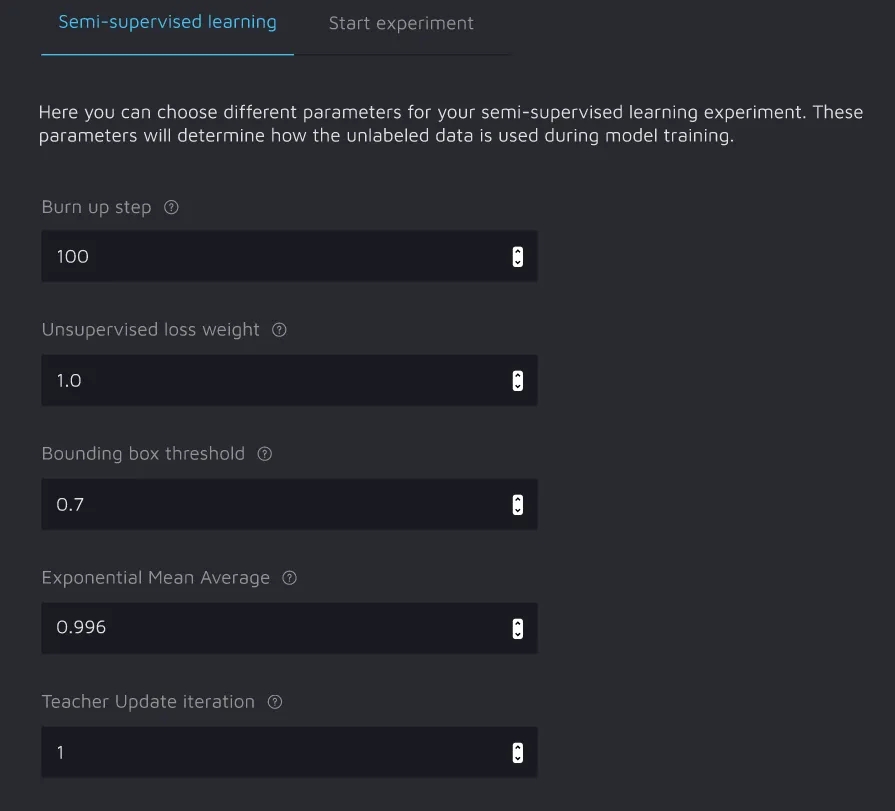Click the Burn up step input field
Viewport: 895px width, 811px height.
click(x=270, y=257)
